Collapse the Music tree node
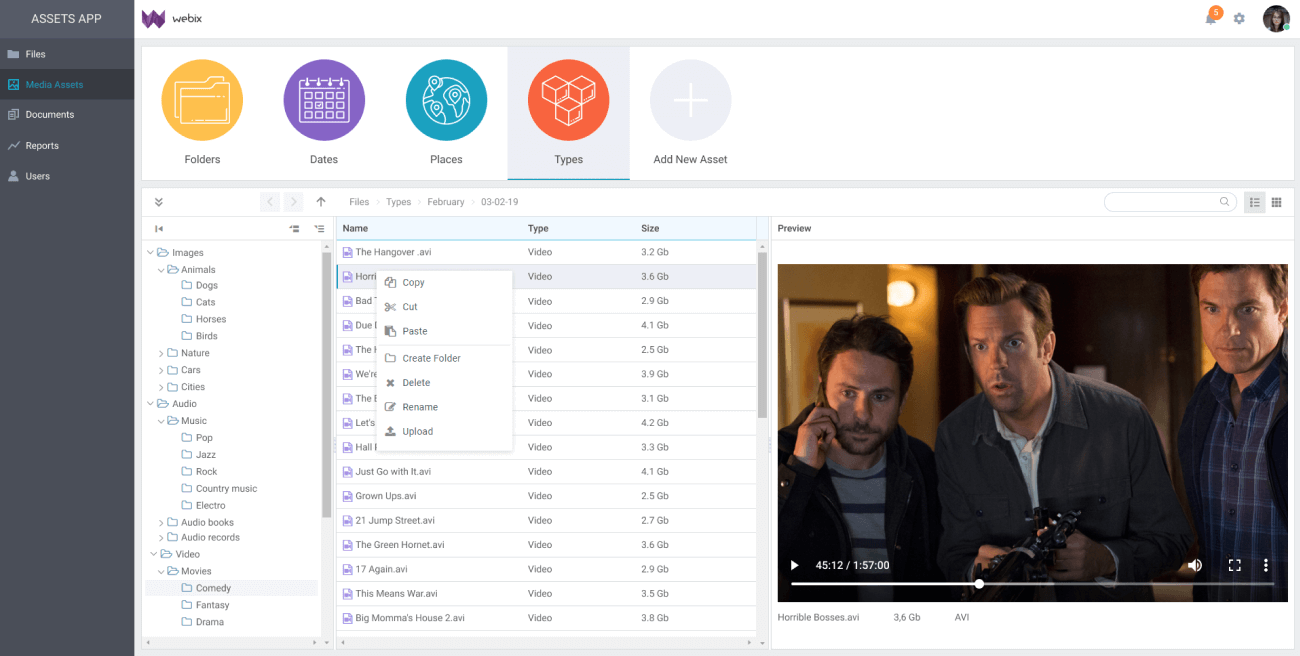This screenshot has height=656, width=1300. (160, 421)
